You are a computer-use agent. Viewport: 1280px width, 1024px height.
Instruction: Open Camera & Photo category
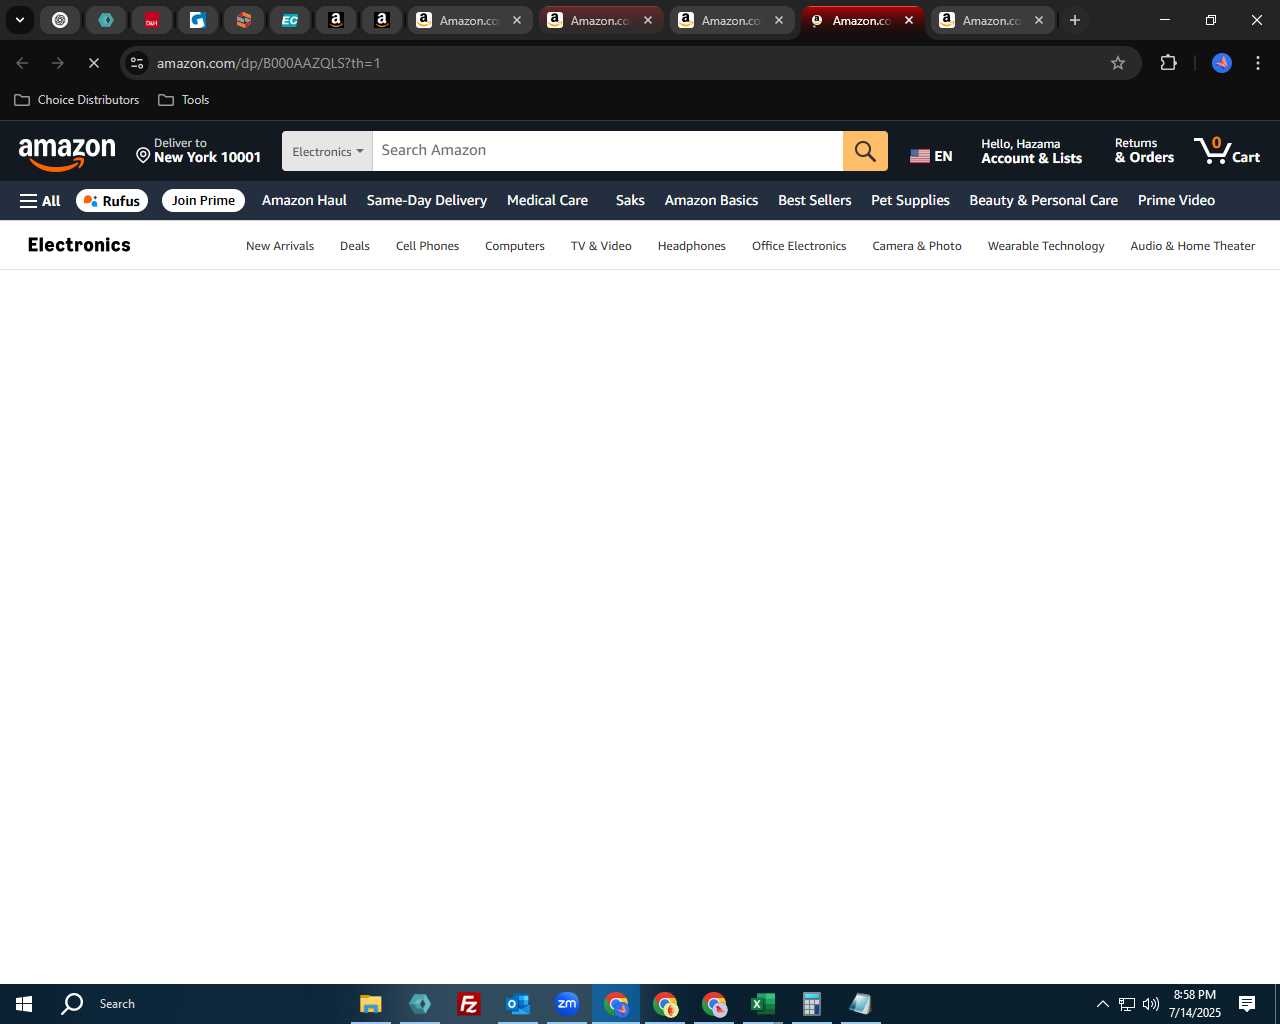[x=917, y=246]
